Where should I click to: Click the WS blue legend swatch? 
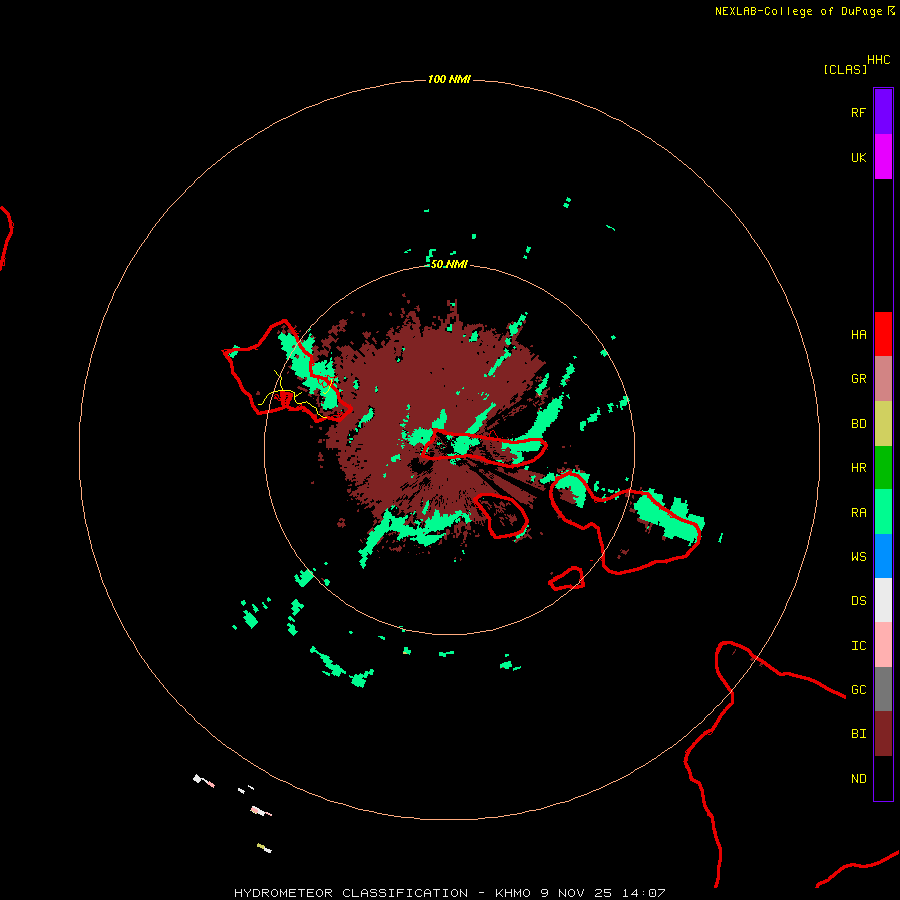[x=883, y=556]
